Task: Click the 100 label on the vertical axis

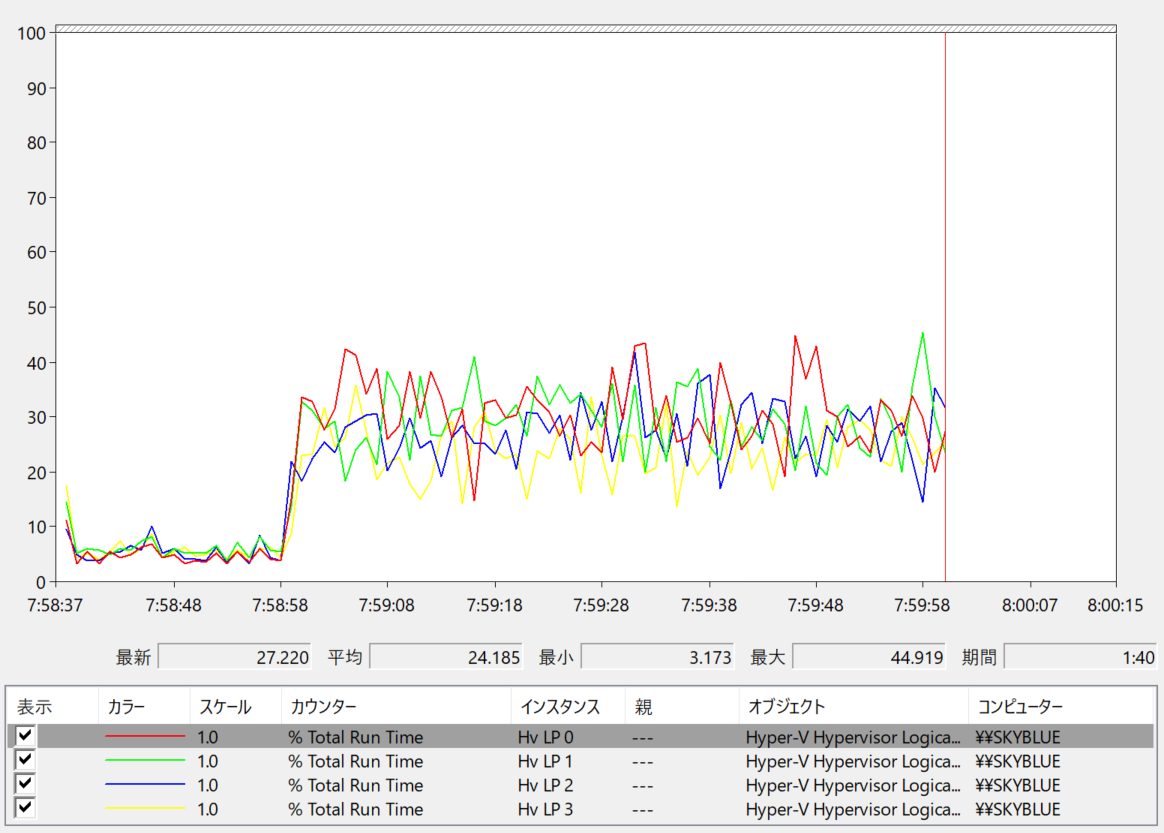Action: pyautogui.click(x=31, y=33)
